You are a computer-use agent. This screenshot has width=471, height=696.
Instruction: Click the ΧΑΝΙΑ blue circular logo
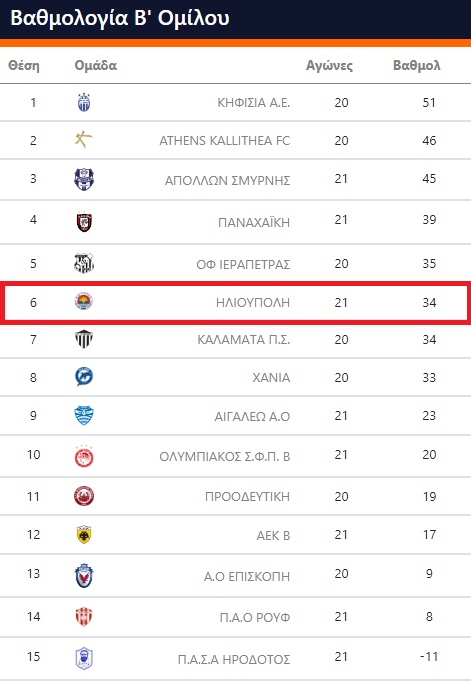[84, 377]
